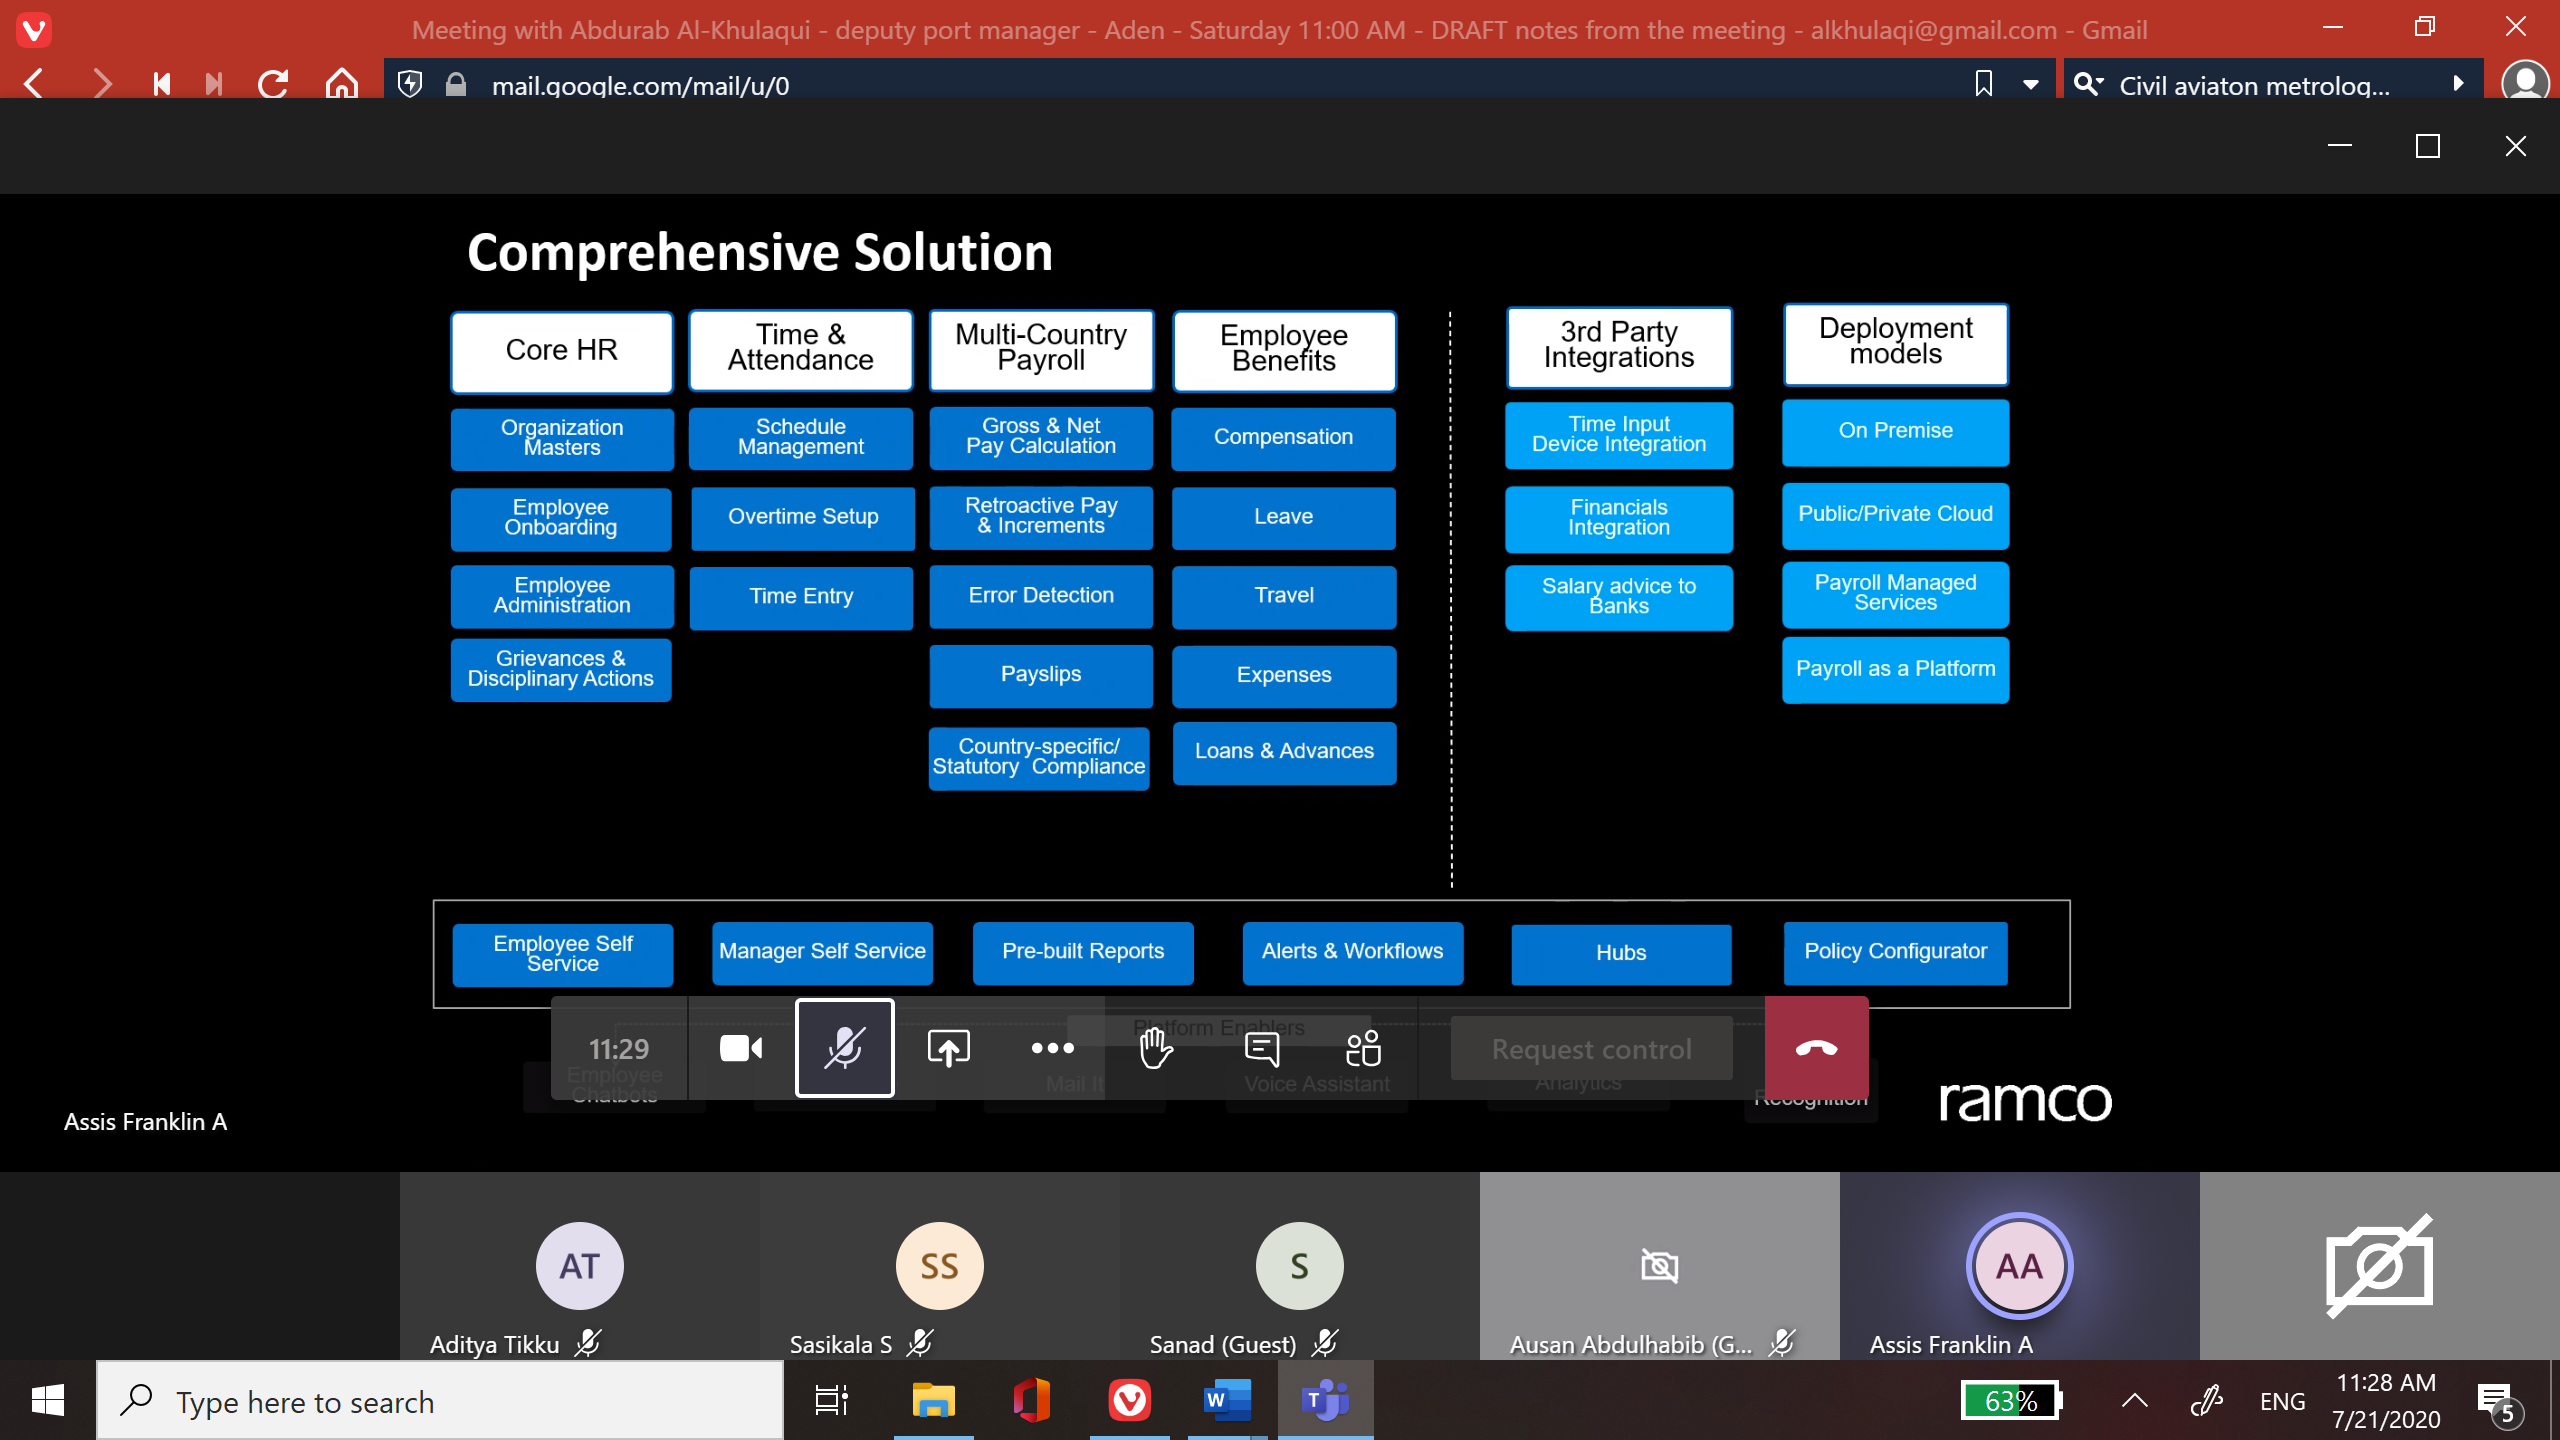Hang up the Teams call

[x=1816, y=1048]
